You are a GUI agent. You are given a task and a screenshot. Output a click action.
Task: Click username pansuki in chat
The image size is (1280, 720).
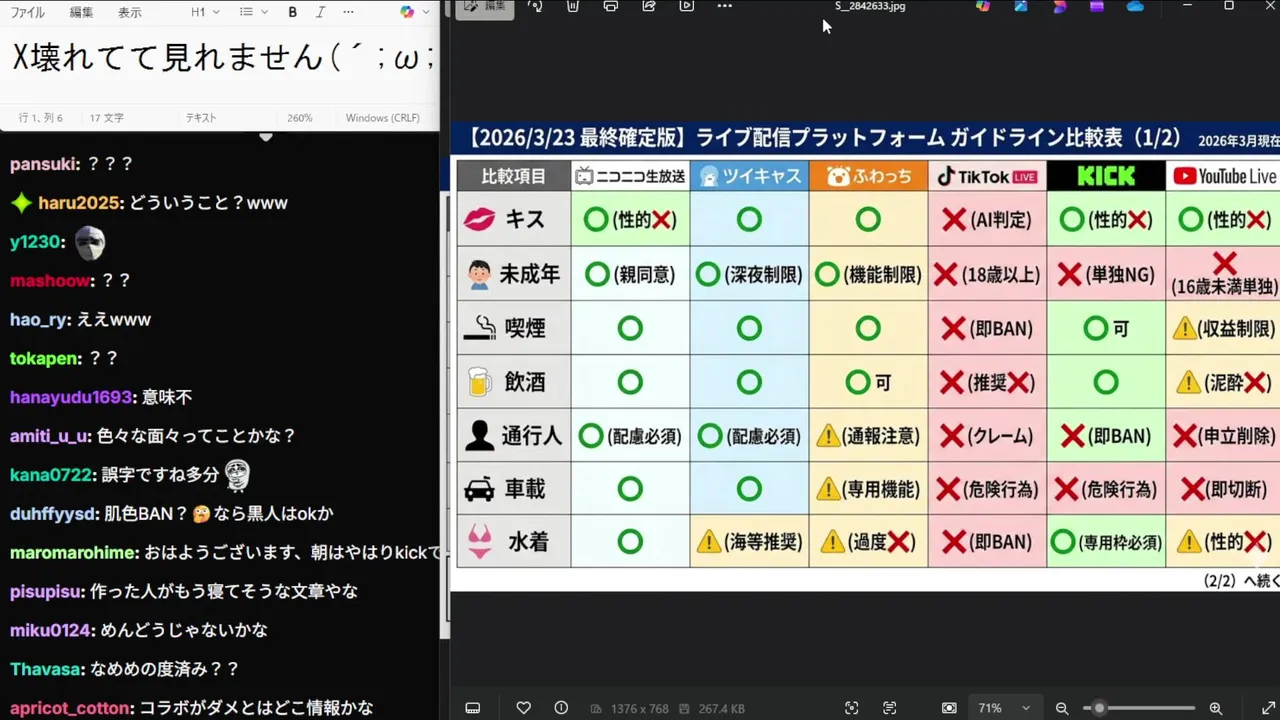[44, 164]
